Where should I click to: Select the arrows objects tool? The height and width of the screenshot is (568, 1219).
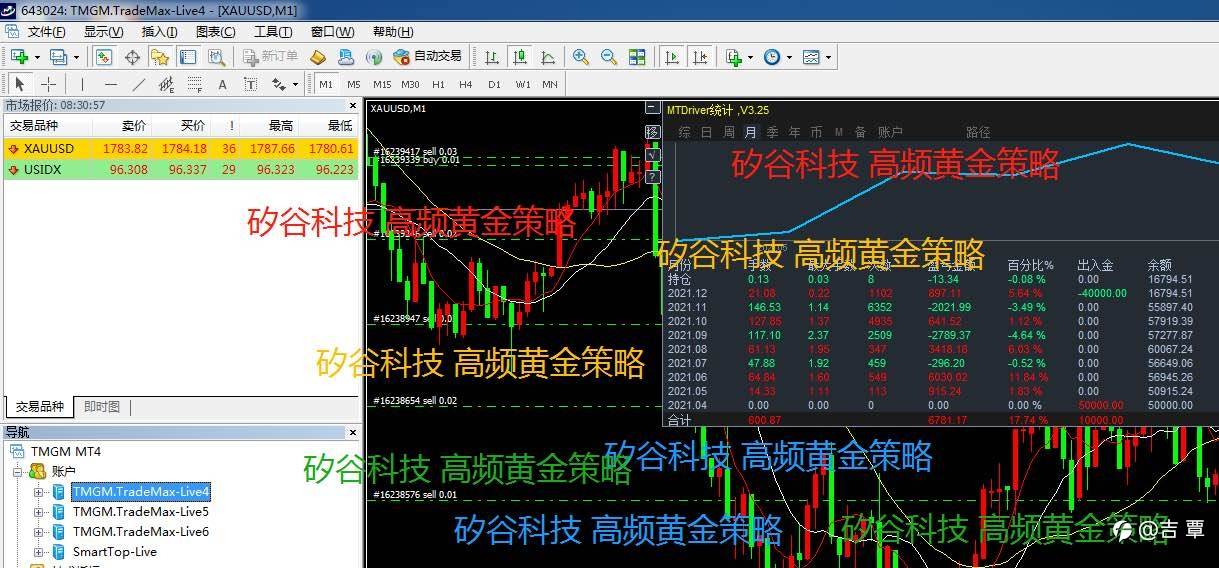[x=279, y=84]
